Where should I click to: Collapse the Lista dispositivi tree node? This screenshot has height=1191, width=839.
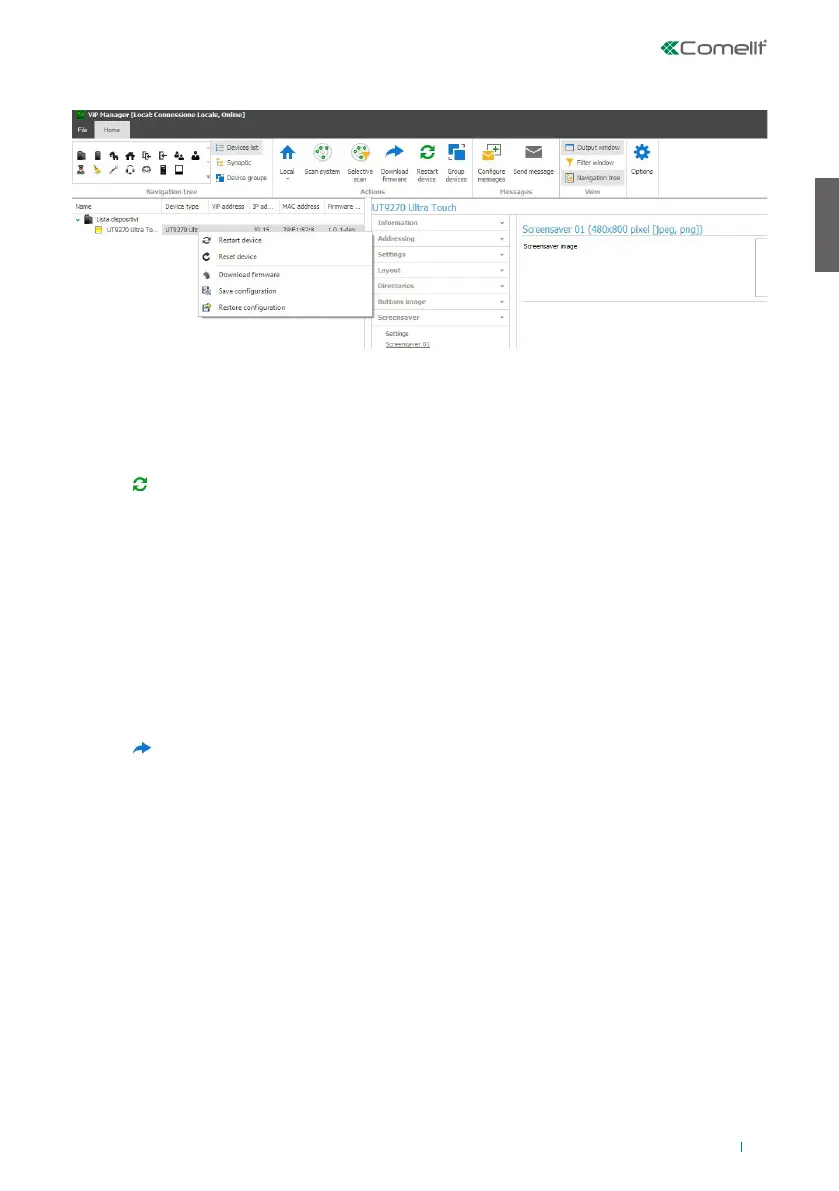[77, 220]
